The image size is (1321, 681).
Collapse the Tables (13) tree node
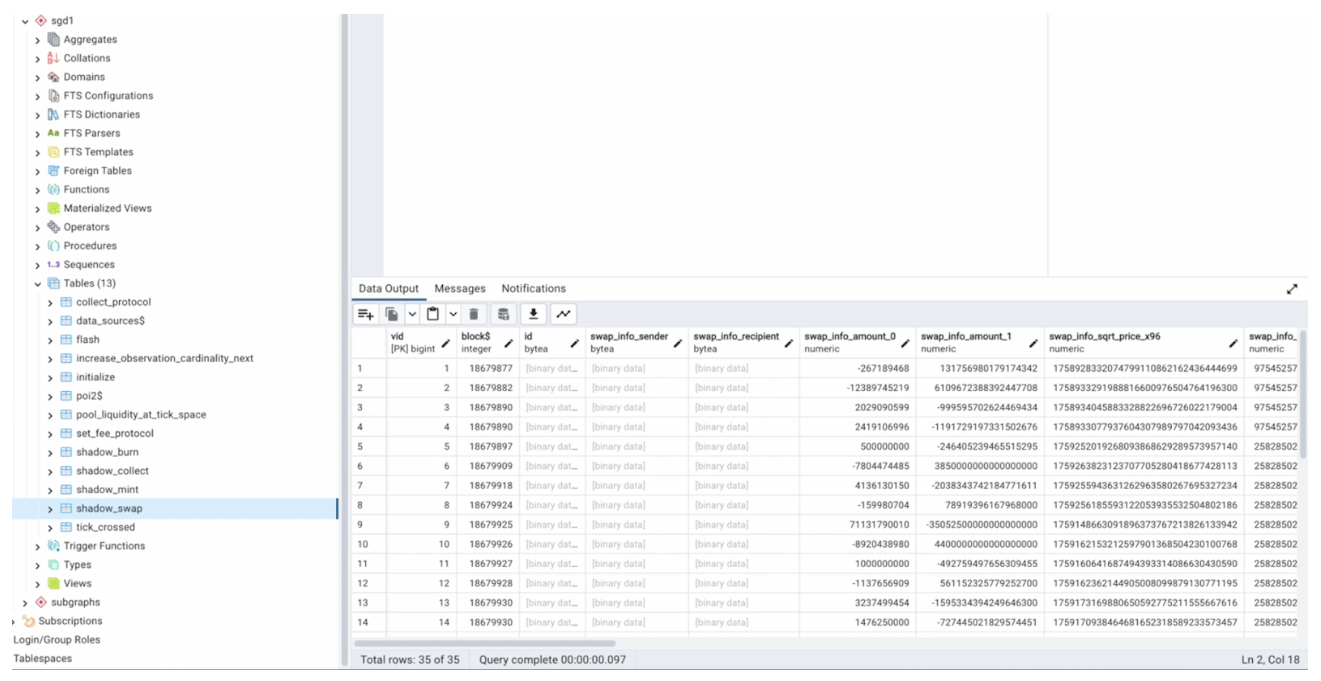[38, 284]
